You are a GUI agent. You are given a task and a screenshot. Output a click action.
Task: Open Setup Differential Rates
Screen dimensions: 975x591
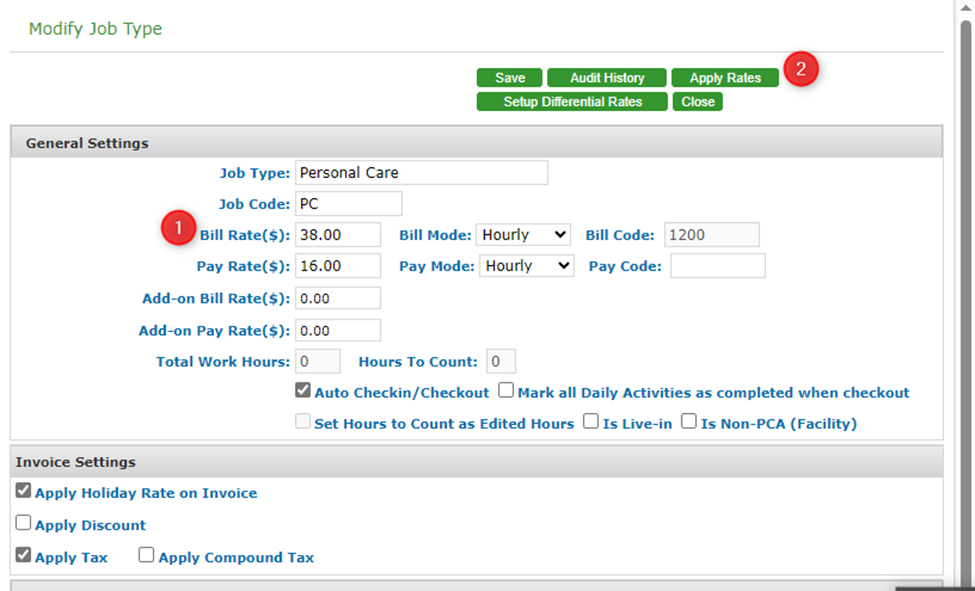point(572,102)
